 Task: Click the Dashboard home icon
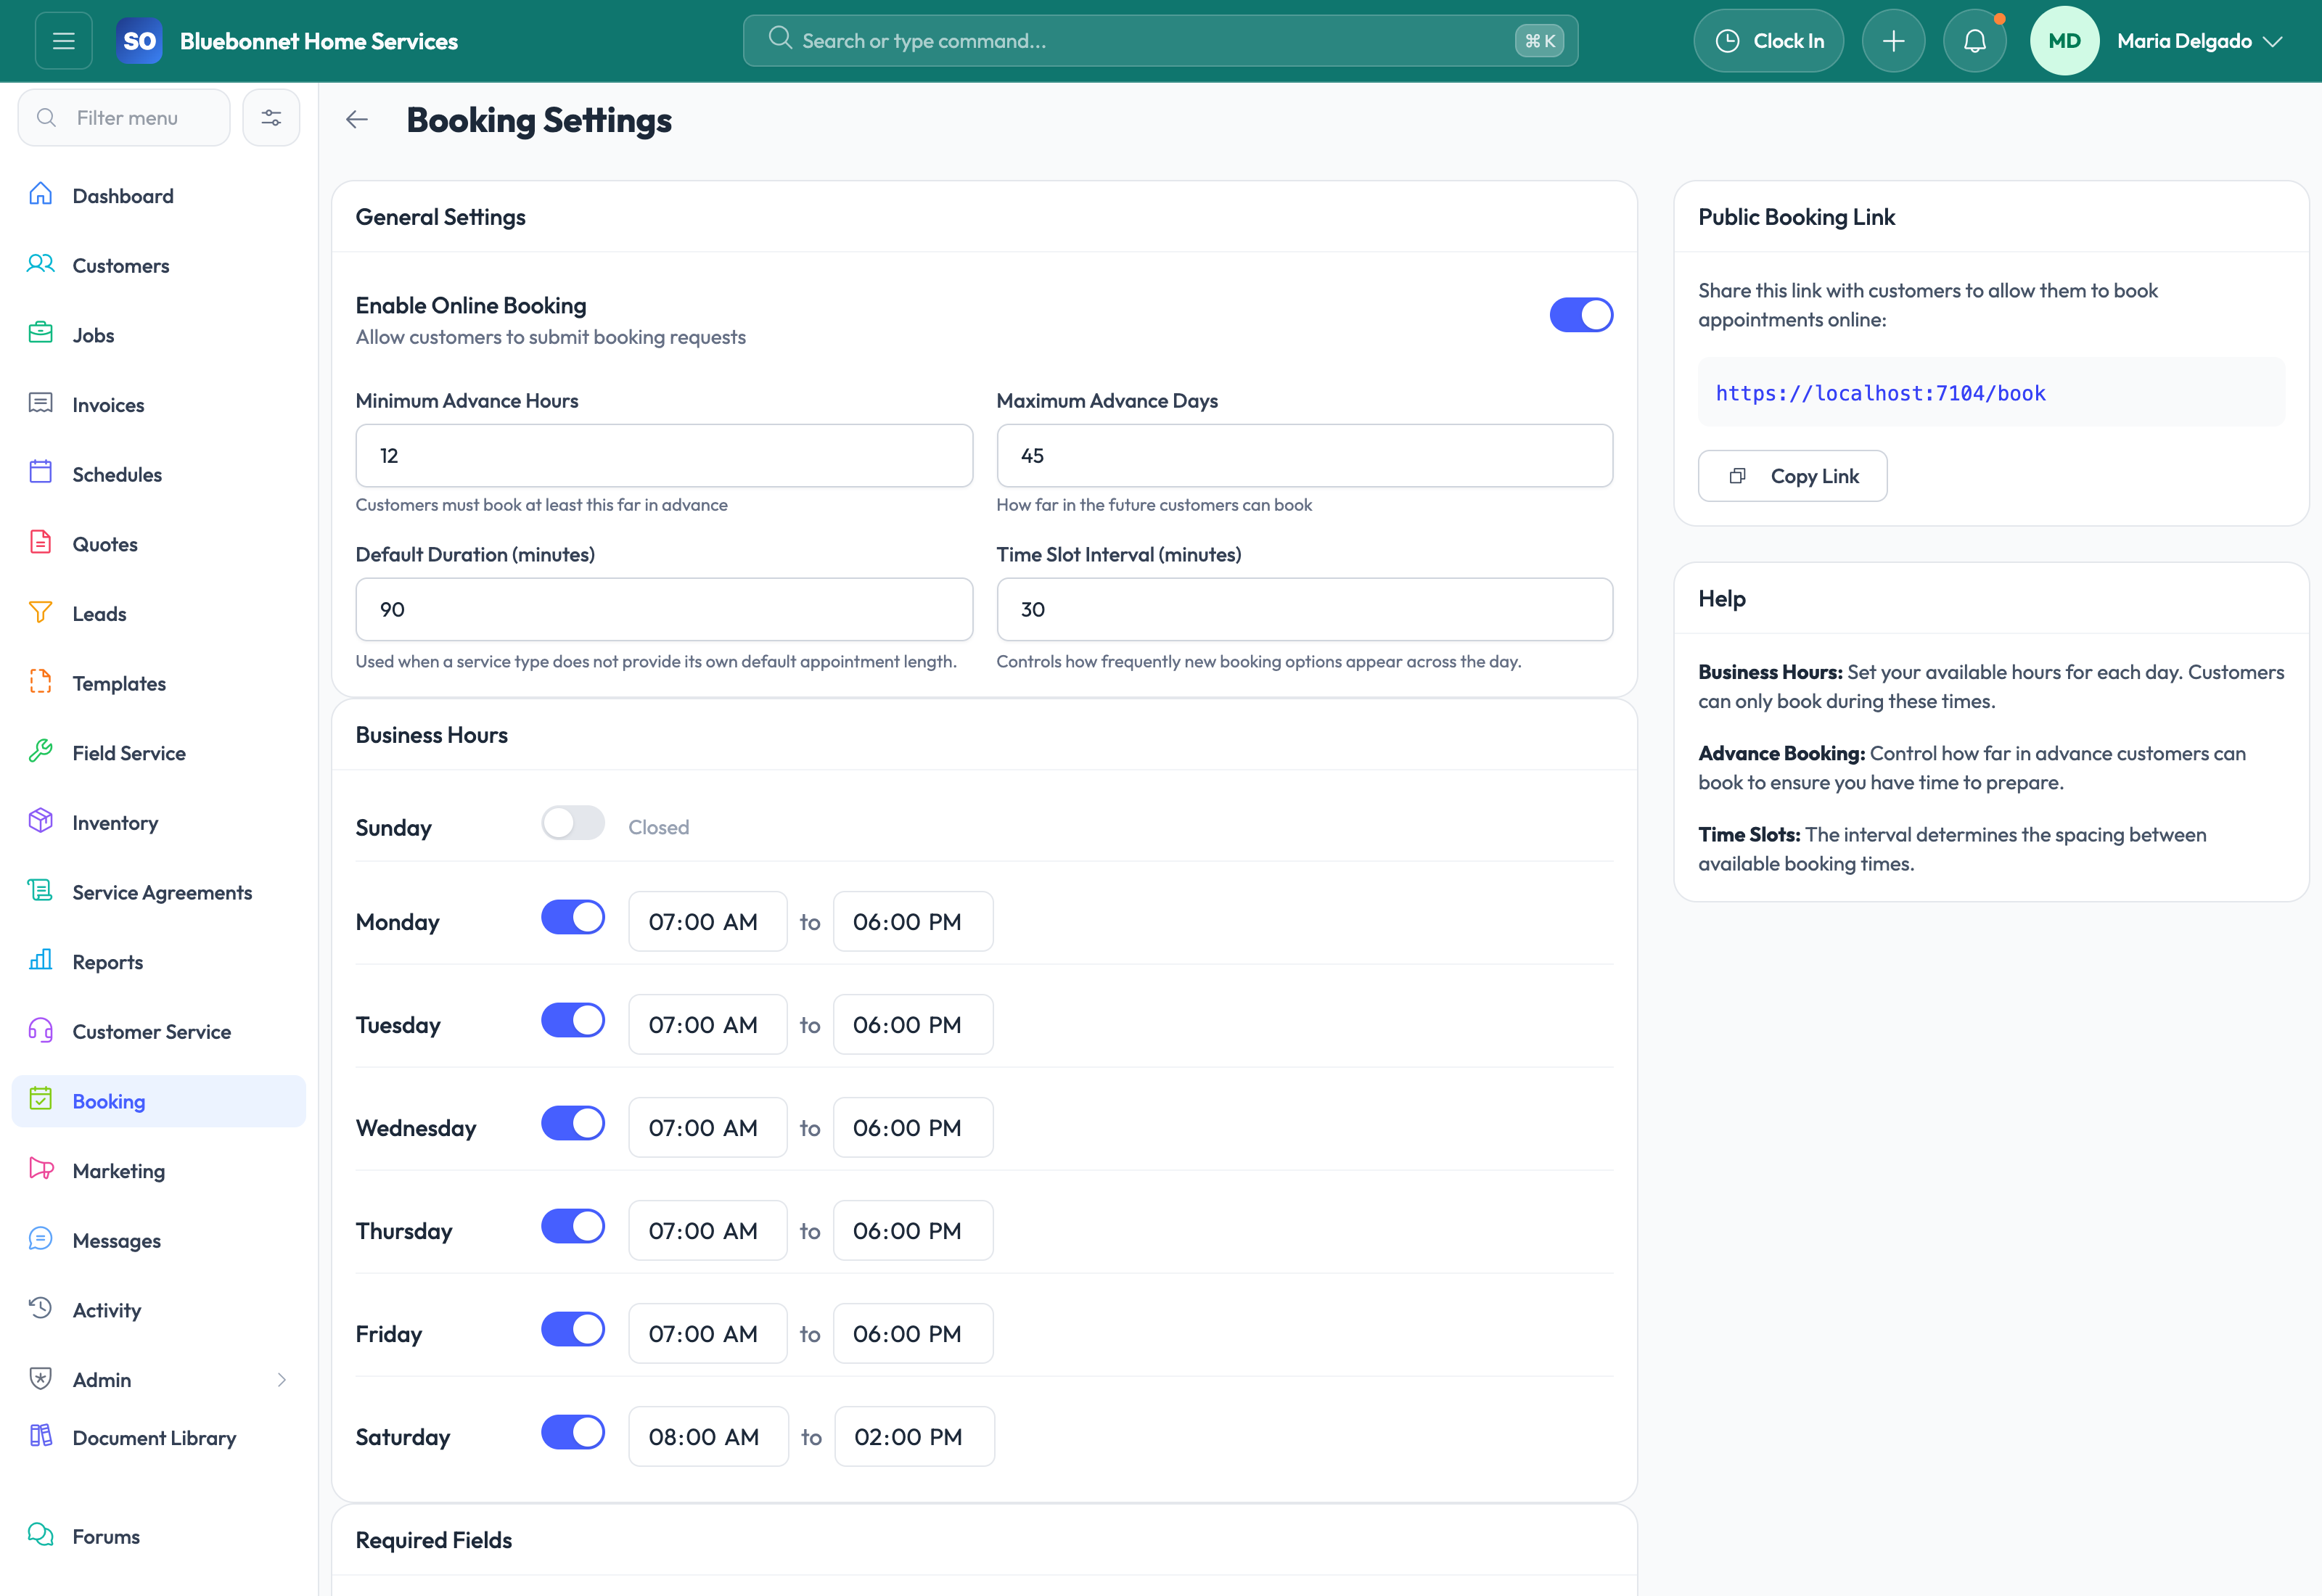[x=40, y=194]
